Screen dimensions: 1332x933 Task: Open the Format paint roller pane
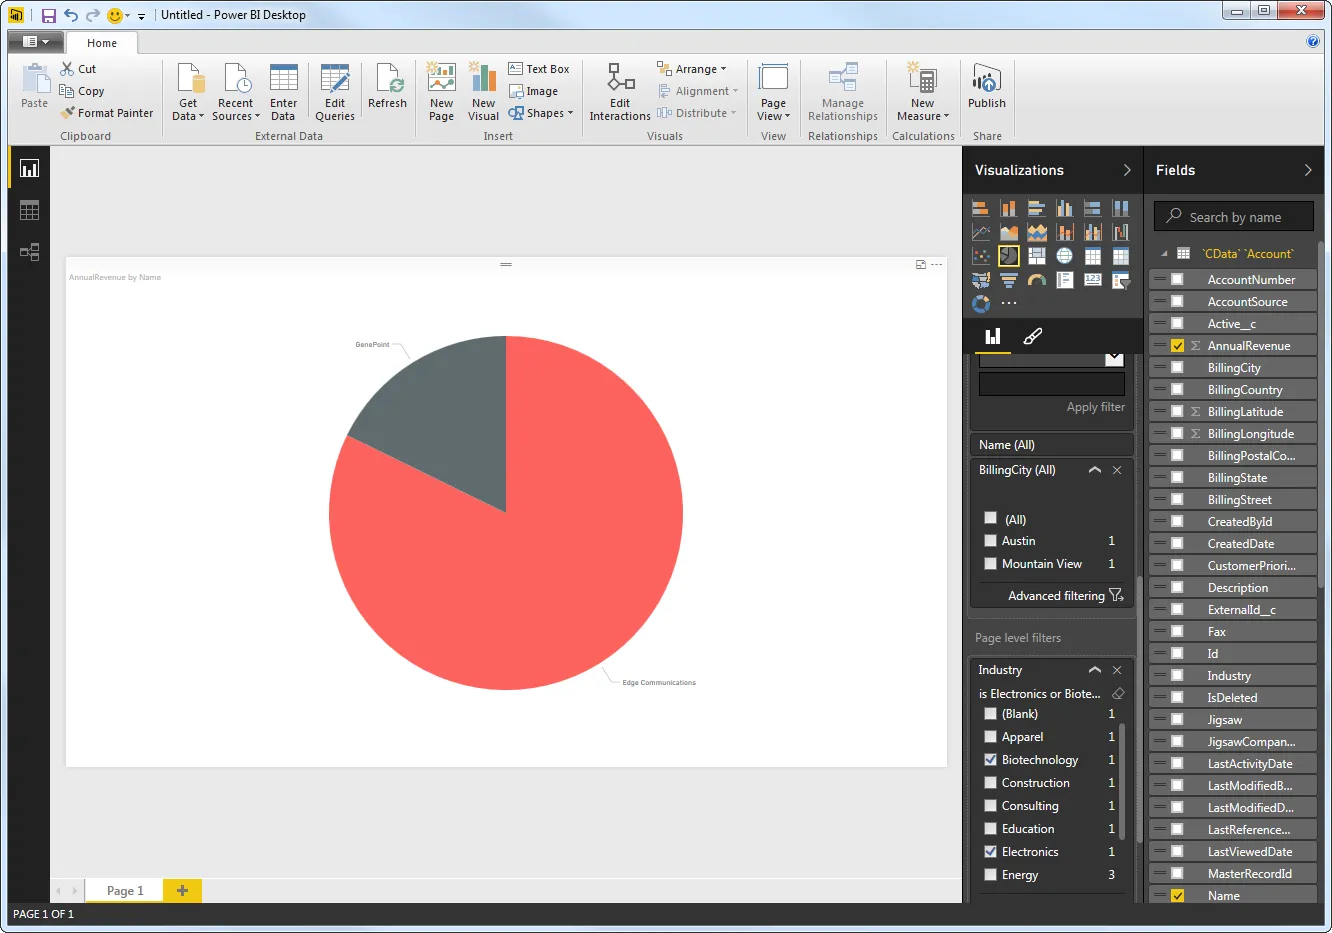click(x=1032, y=337)
